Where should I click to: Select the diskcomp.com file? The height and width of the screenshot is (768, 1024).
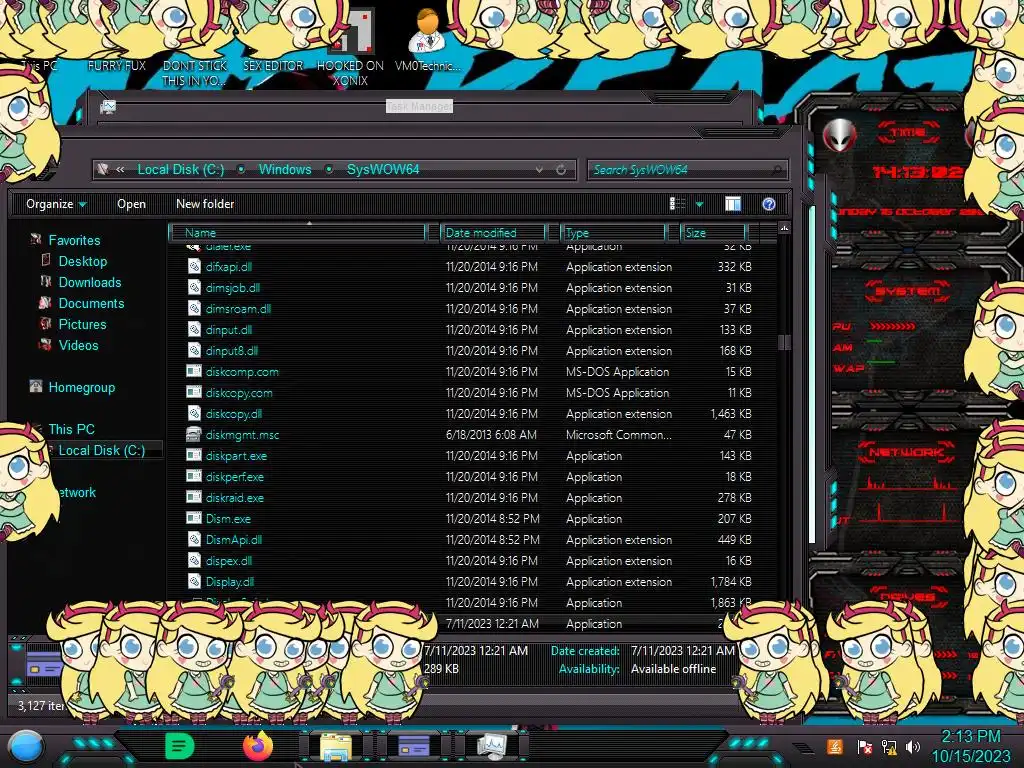point(242,372)
